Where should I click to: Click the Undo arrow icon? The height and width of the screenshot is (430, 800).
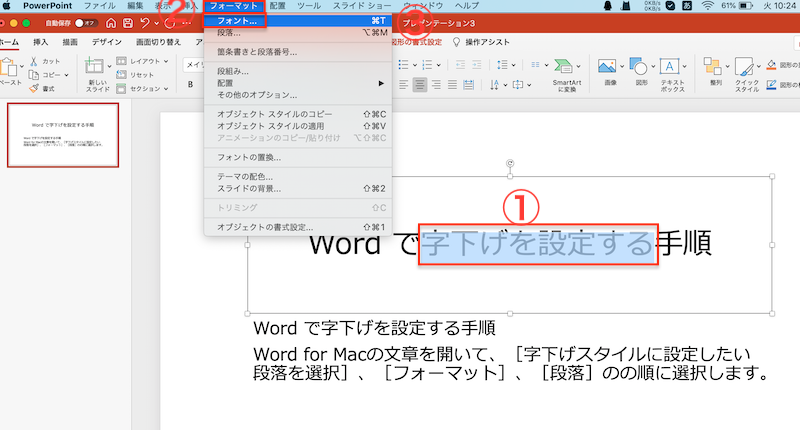click(x=145, y=23)
